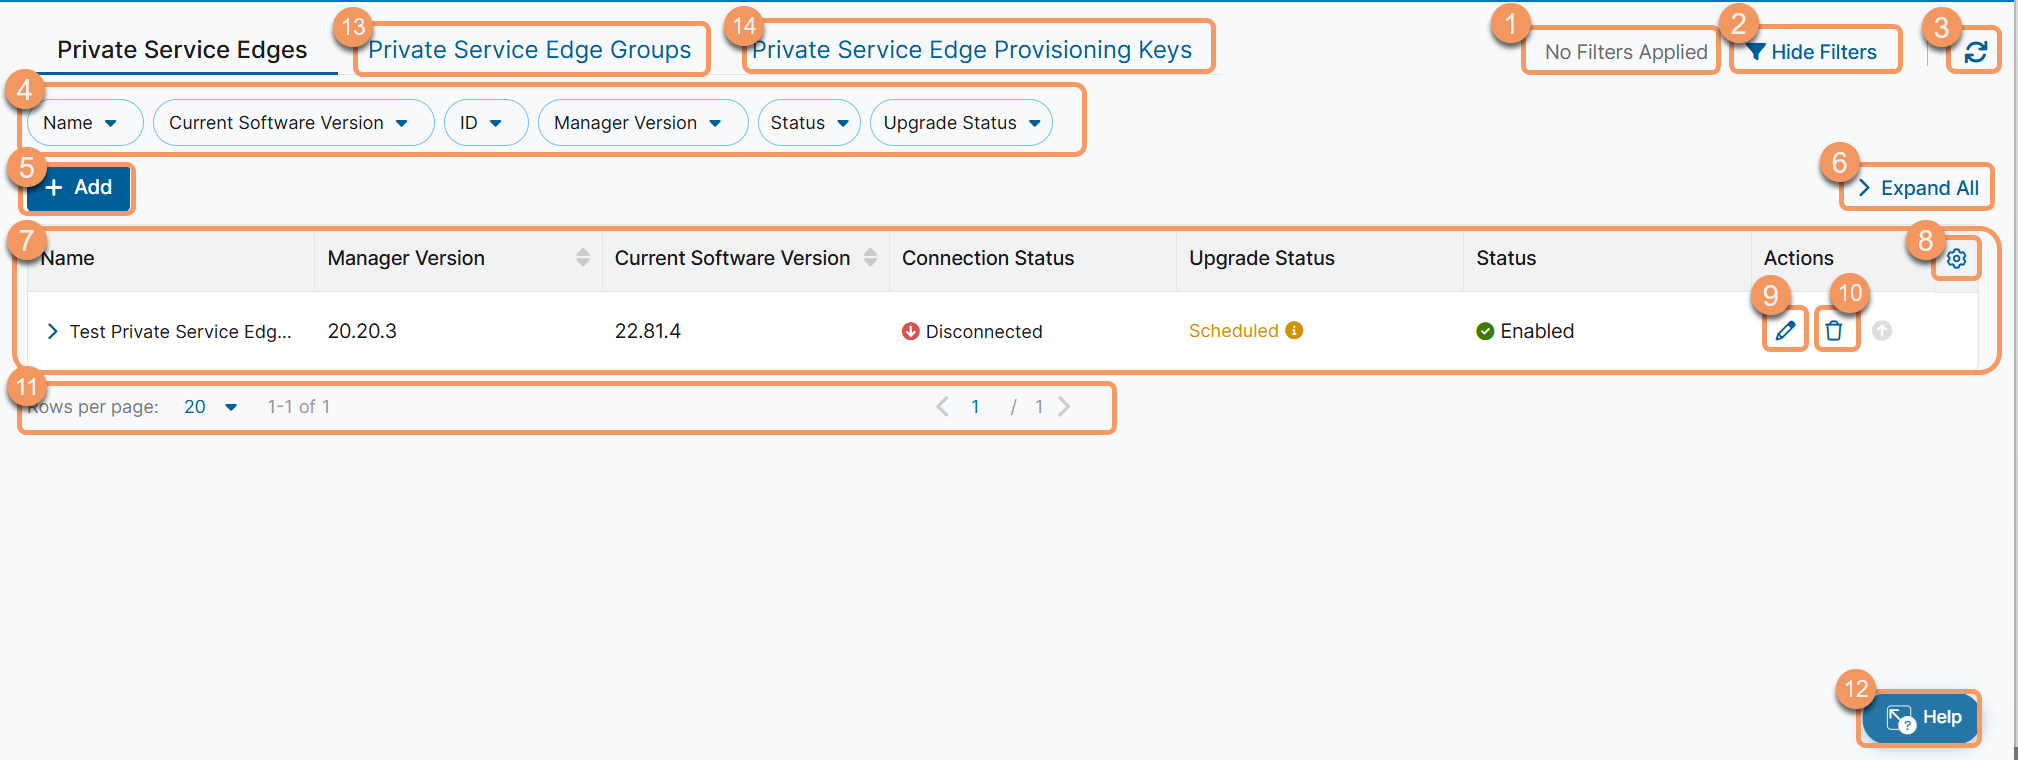Click Expand All rows

point(1918,188)
